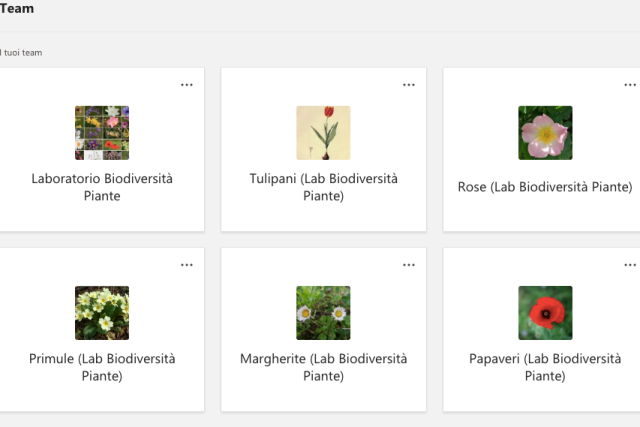This screenshot has width=640, height=427.
Task: Click the Team page heading
Action: [17, 9]
